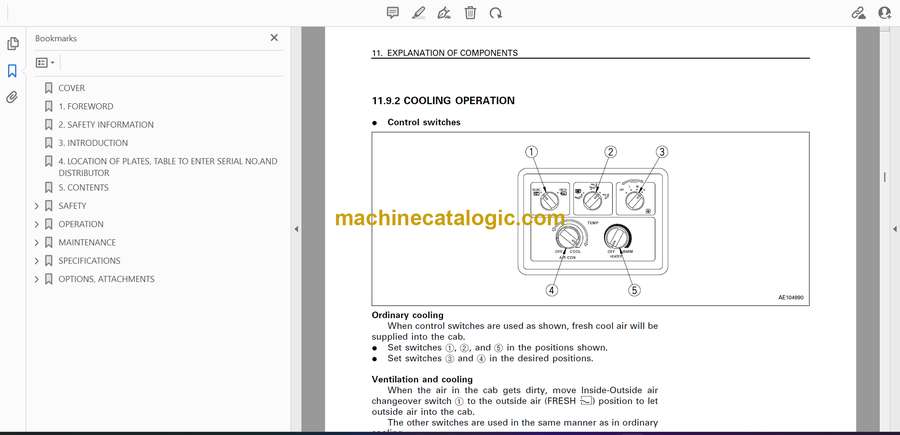The image size is (900, 435).
Task: Open the 3. INTRODUCTION bookmark
Action: coord(93,143)
